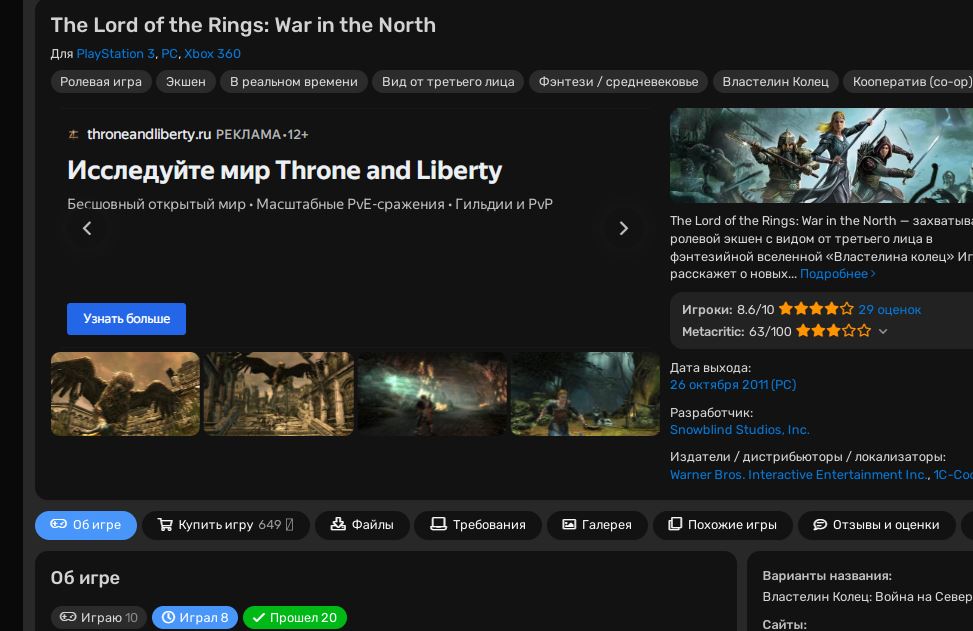Toggle the Играю 10 status

point(99,617)
